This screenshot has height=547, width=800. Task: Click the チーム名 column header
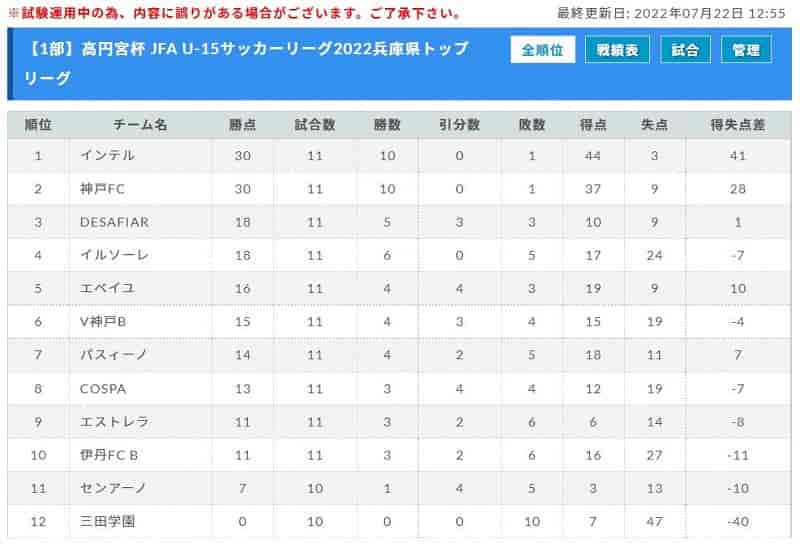click(140, 125)
